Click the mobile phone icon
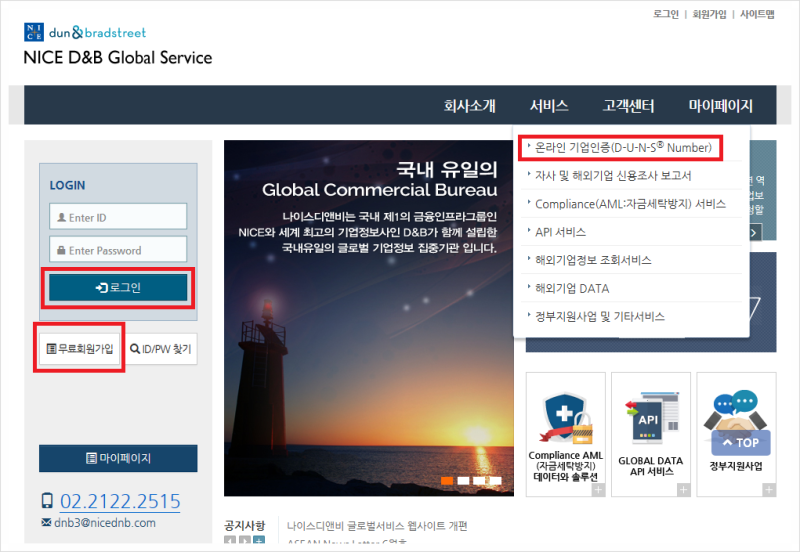 [x=47, y=500]
